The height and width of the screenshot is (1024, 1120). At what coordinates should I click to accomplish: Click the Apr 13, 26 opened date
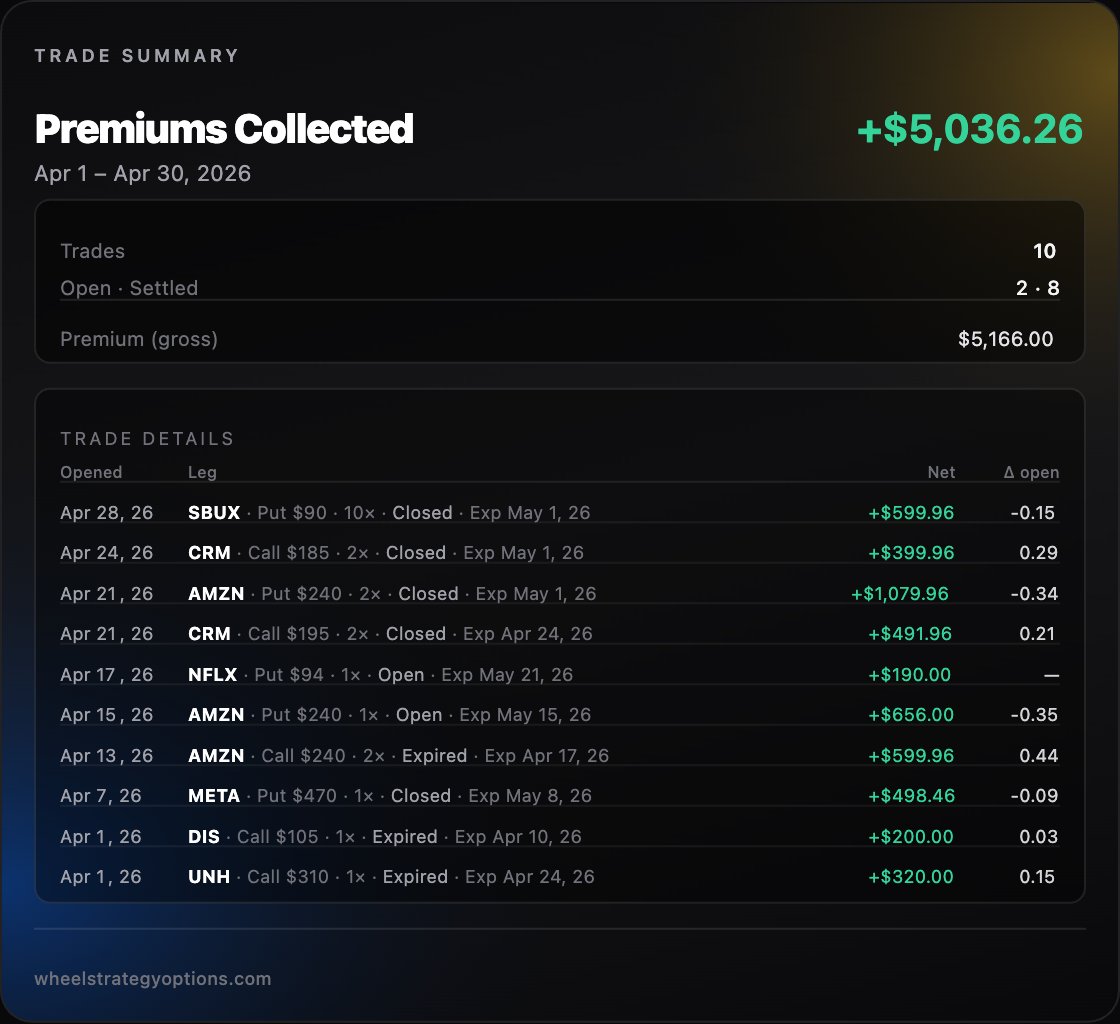tap(106, 756)
